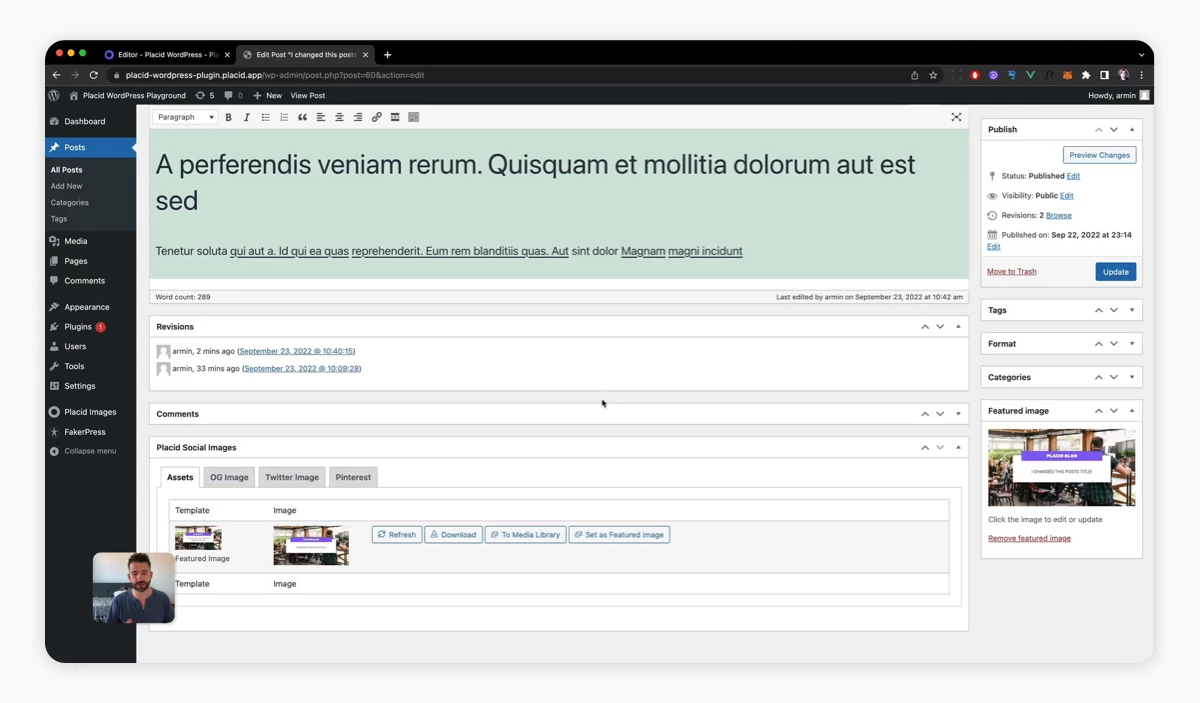Enter distraction-free writing mode

[956, 117]
